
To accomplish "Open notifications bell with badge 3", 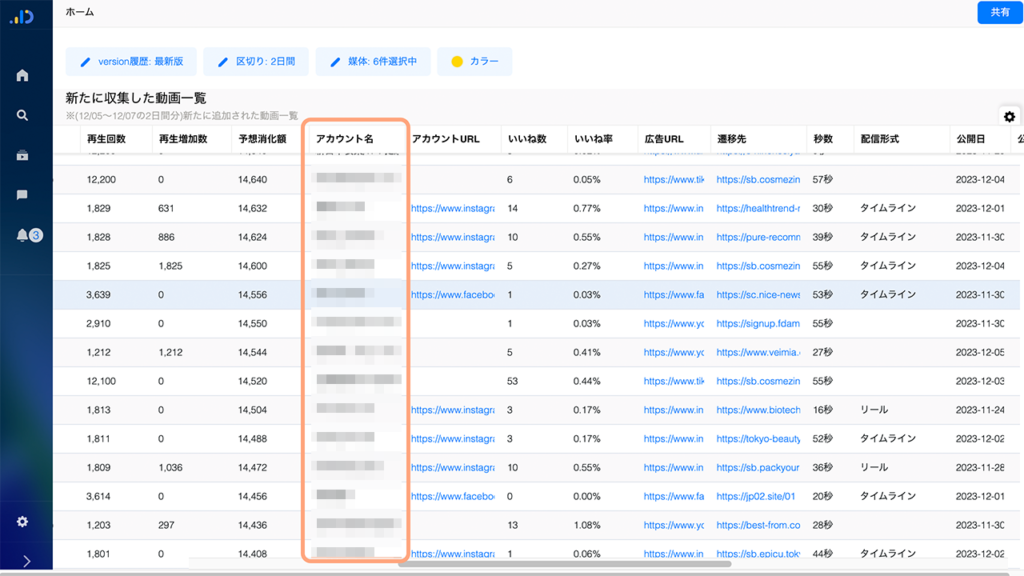I will 24,235.
